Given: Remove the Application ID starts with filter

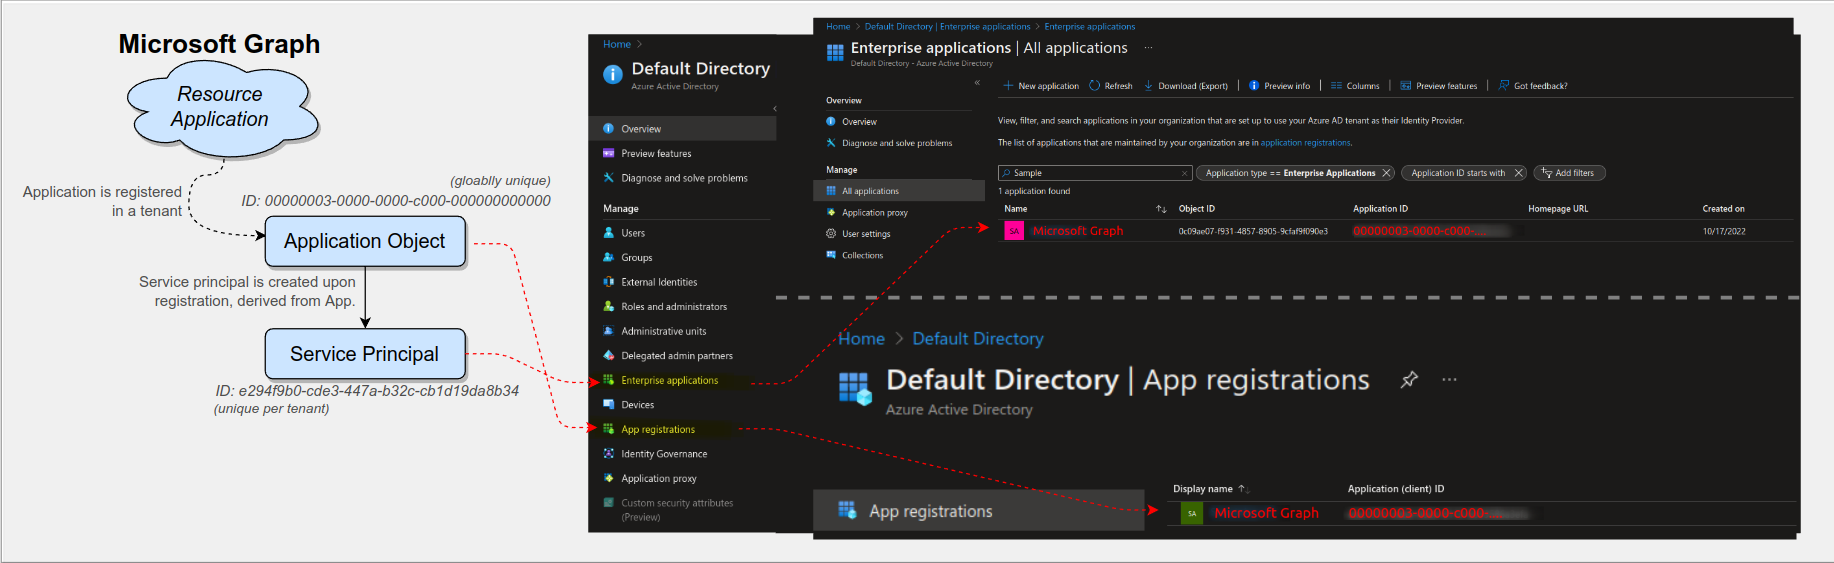Looking at the screenshot, I should [1518, 173].
